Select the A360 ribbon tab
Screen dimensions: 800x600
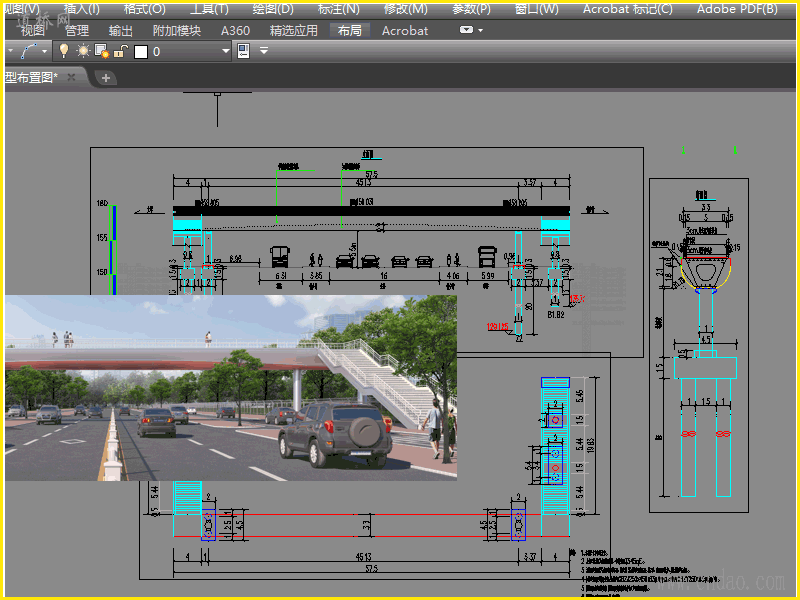pos(235,30)
